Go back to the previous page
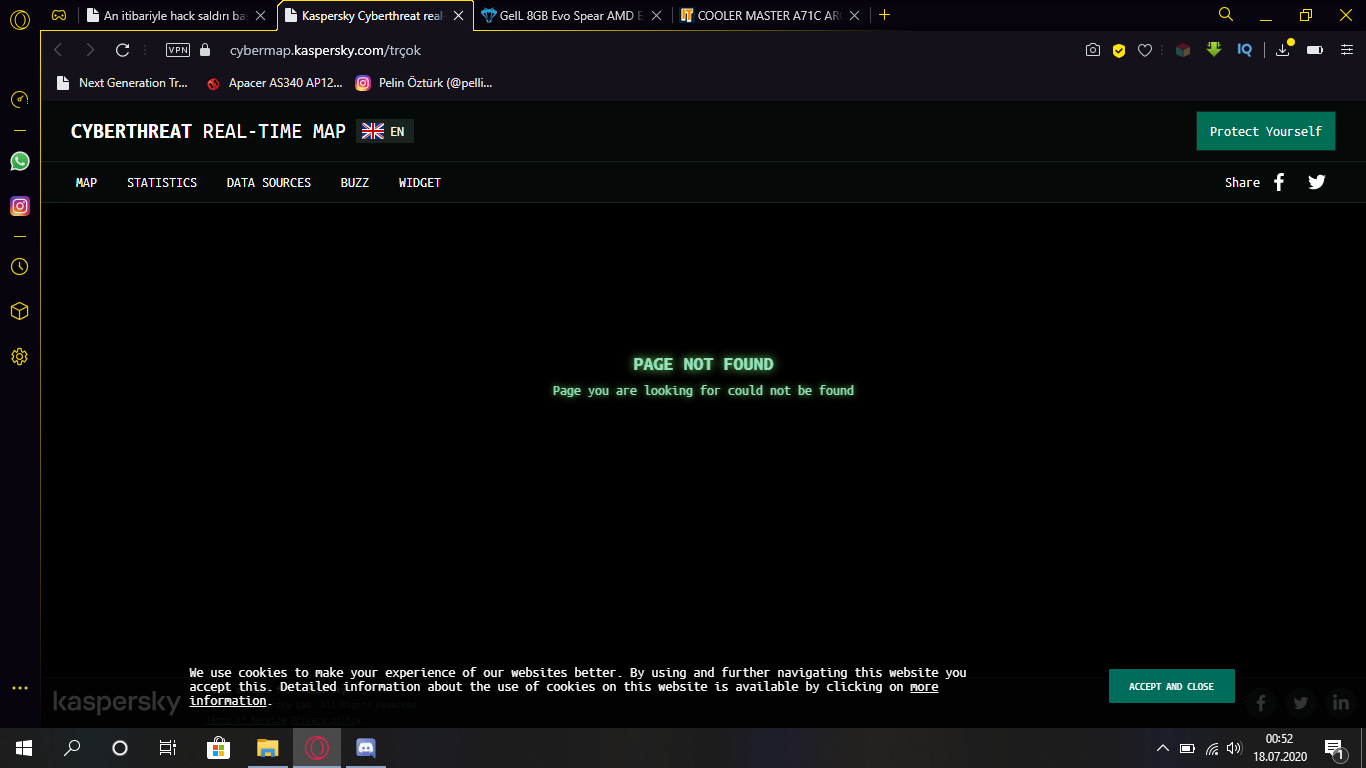This screenshot has height=768, width=1366. [58, 50]
